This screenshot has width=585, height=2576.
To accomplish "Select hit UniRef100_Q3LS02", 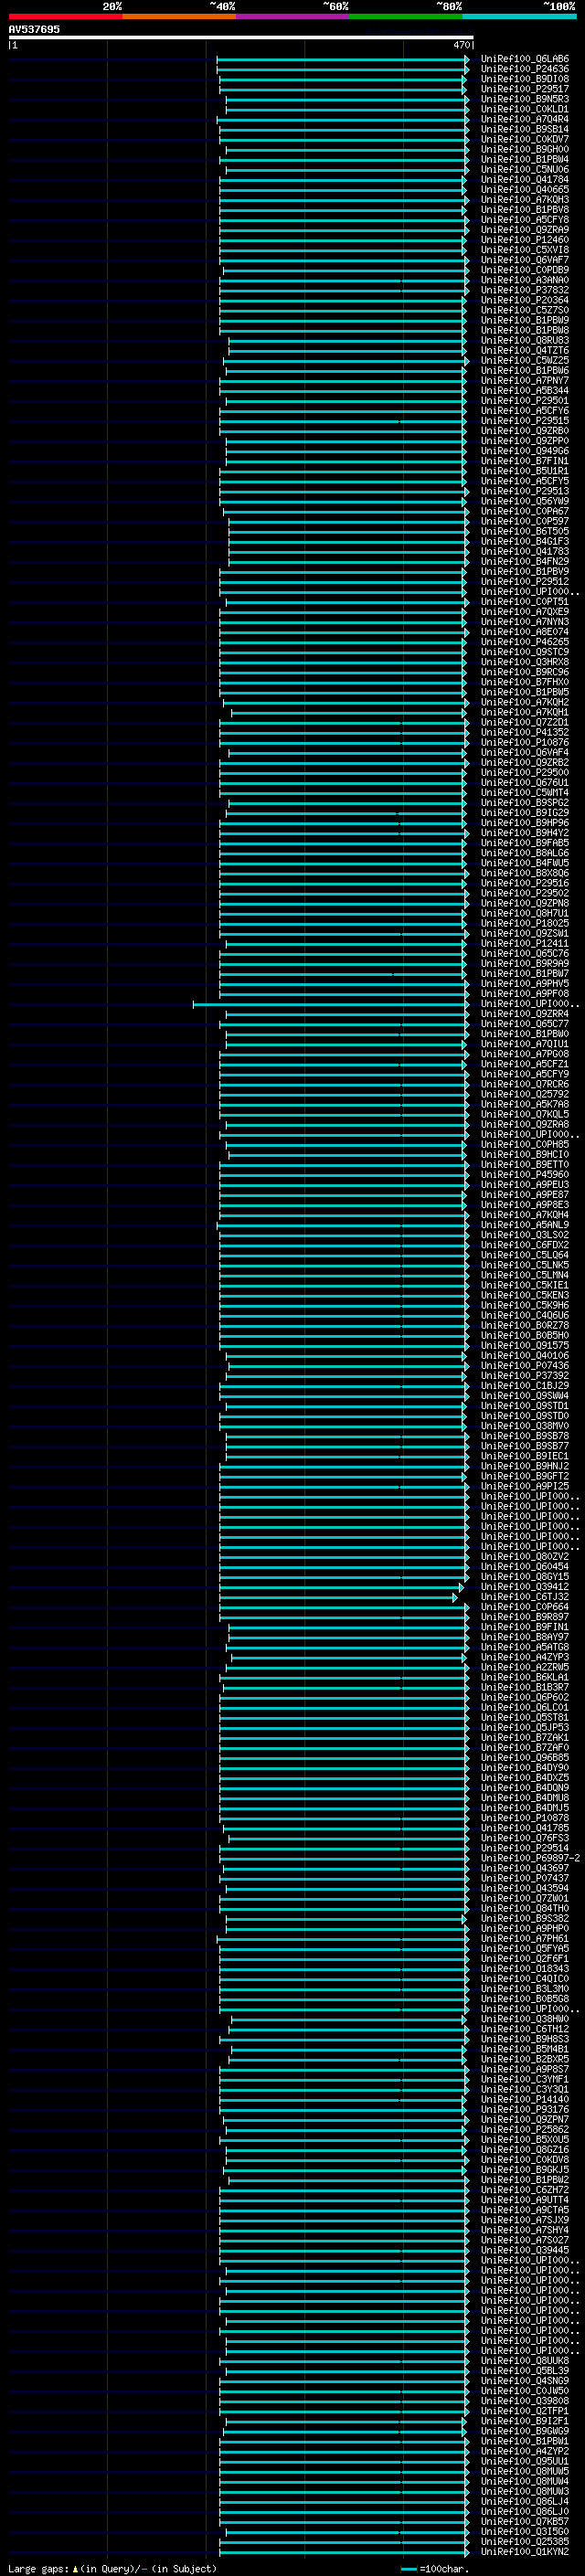I will [x=525, y=1235].
